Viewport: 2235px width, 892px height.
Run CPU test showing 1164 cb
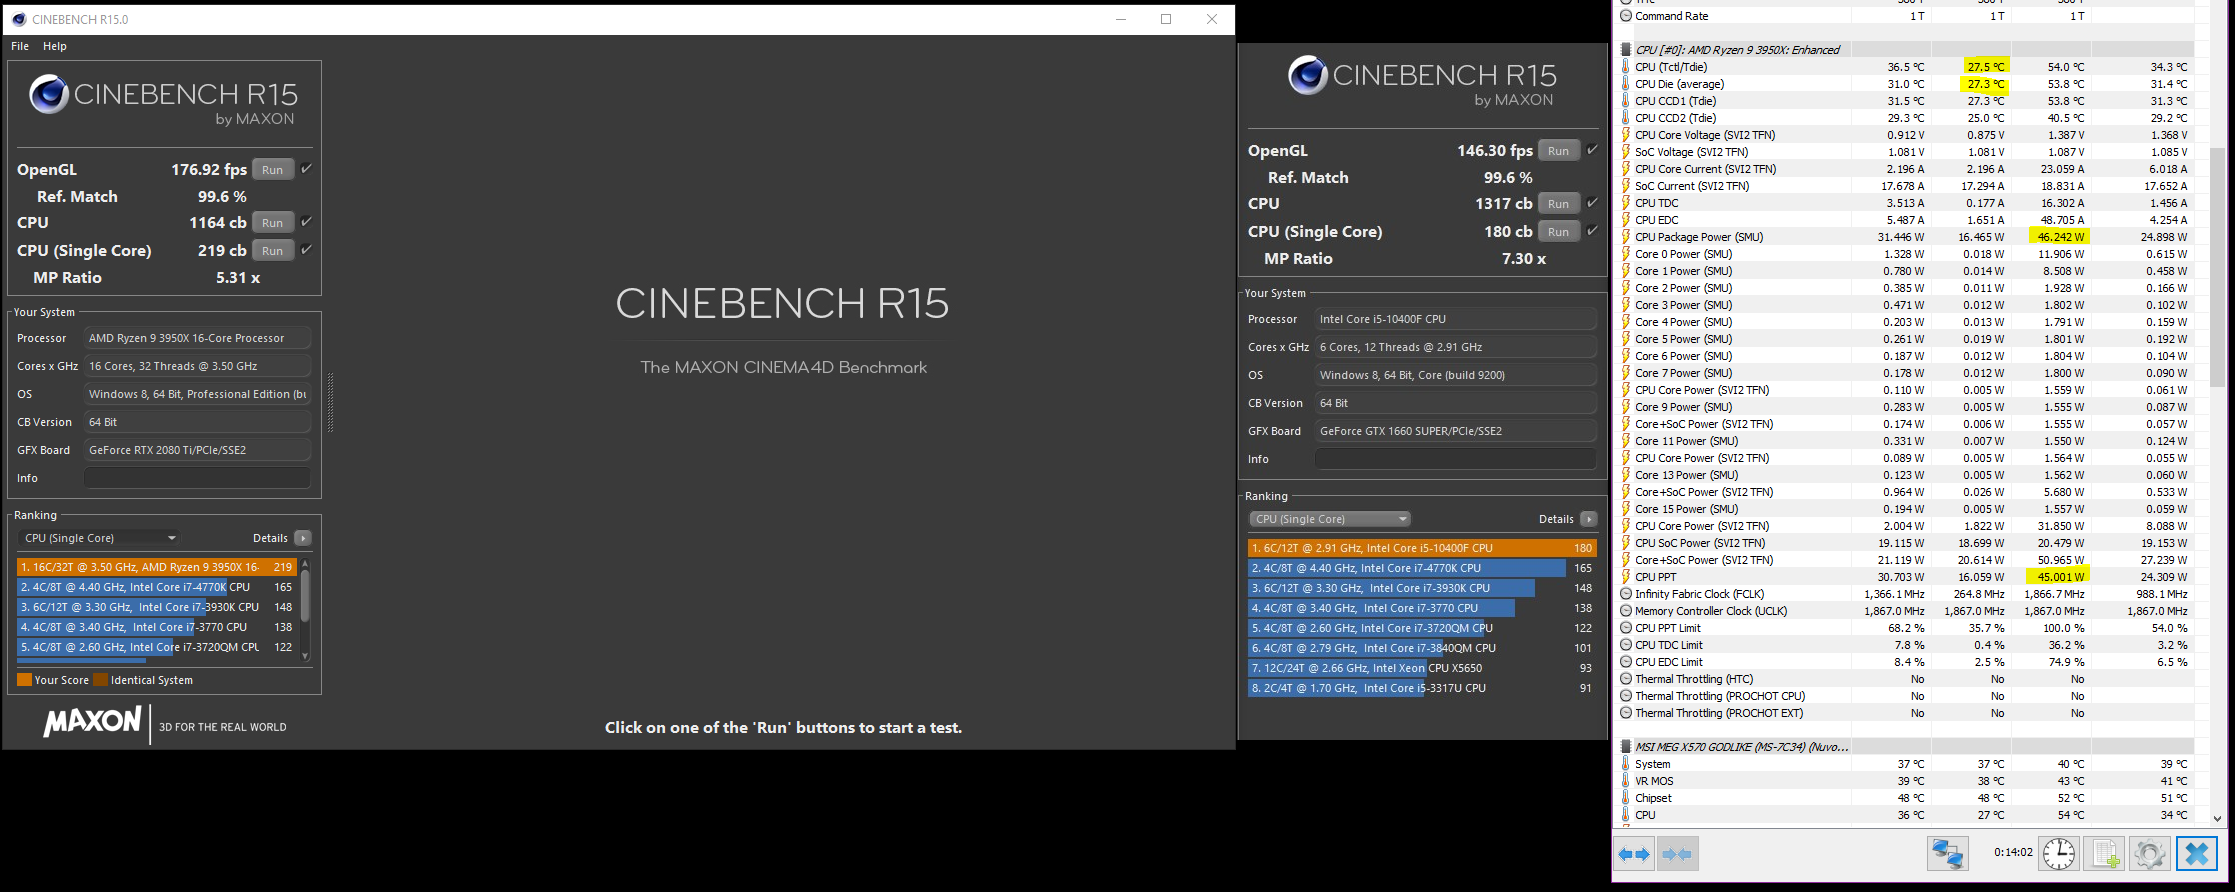[273, 223]
